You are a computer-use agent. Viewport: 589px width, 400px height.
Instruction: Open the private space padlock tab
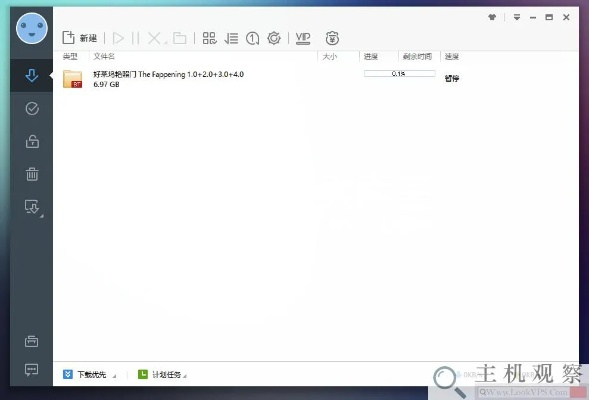[x=32, y=142]
